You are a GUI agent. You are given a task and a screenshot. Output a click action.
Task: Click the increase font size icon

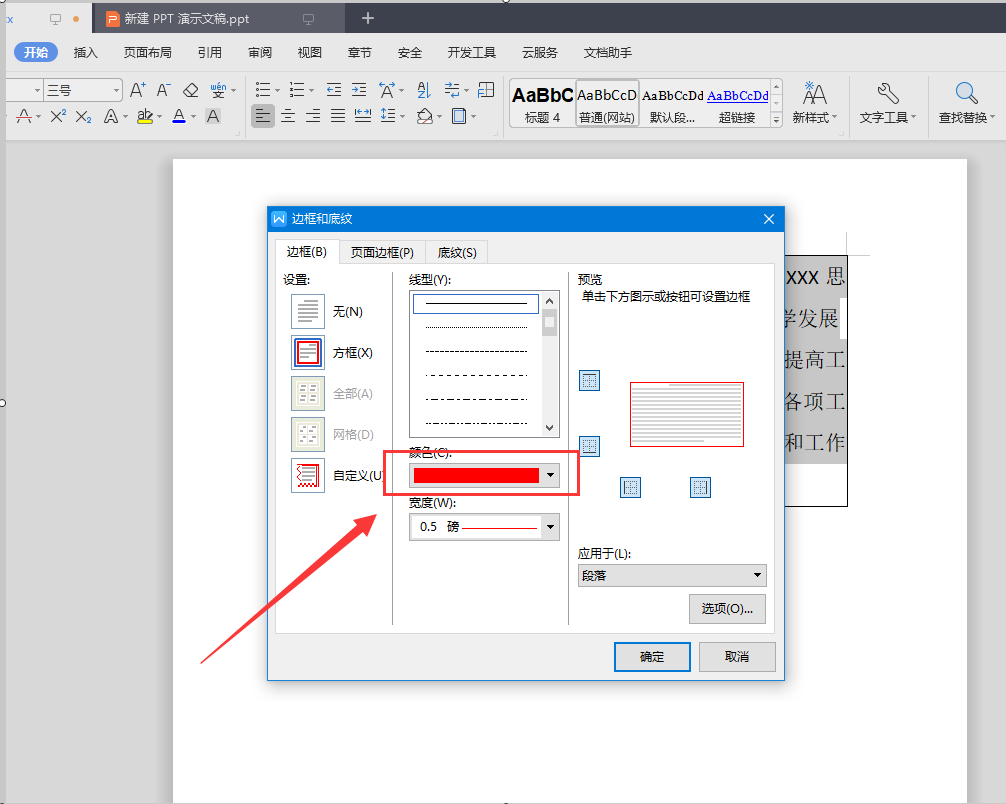[137, 90]
